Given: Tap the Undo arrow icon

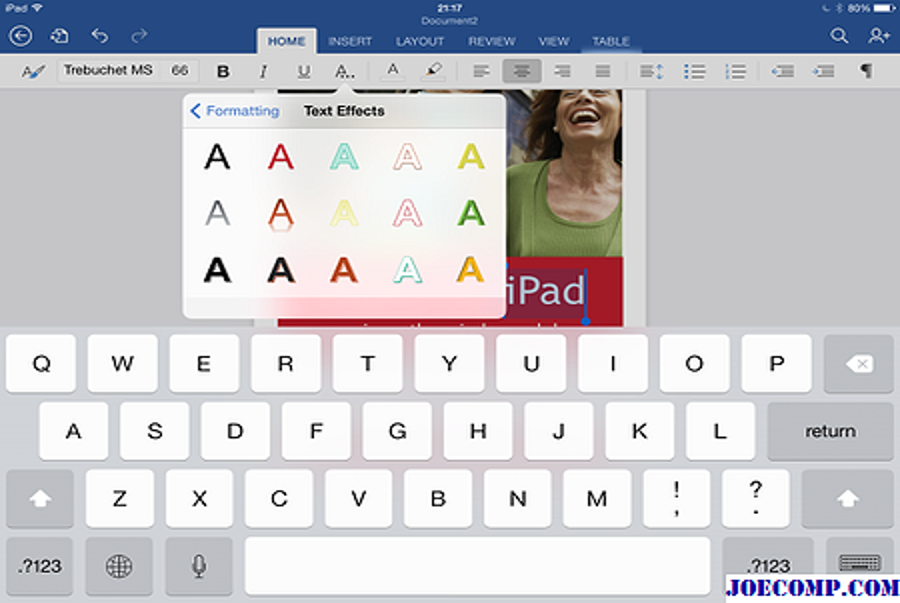Looking at the screenshot, I should tap(99, 37).
